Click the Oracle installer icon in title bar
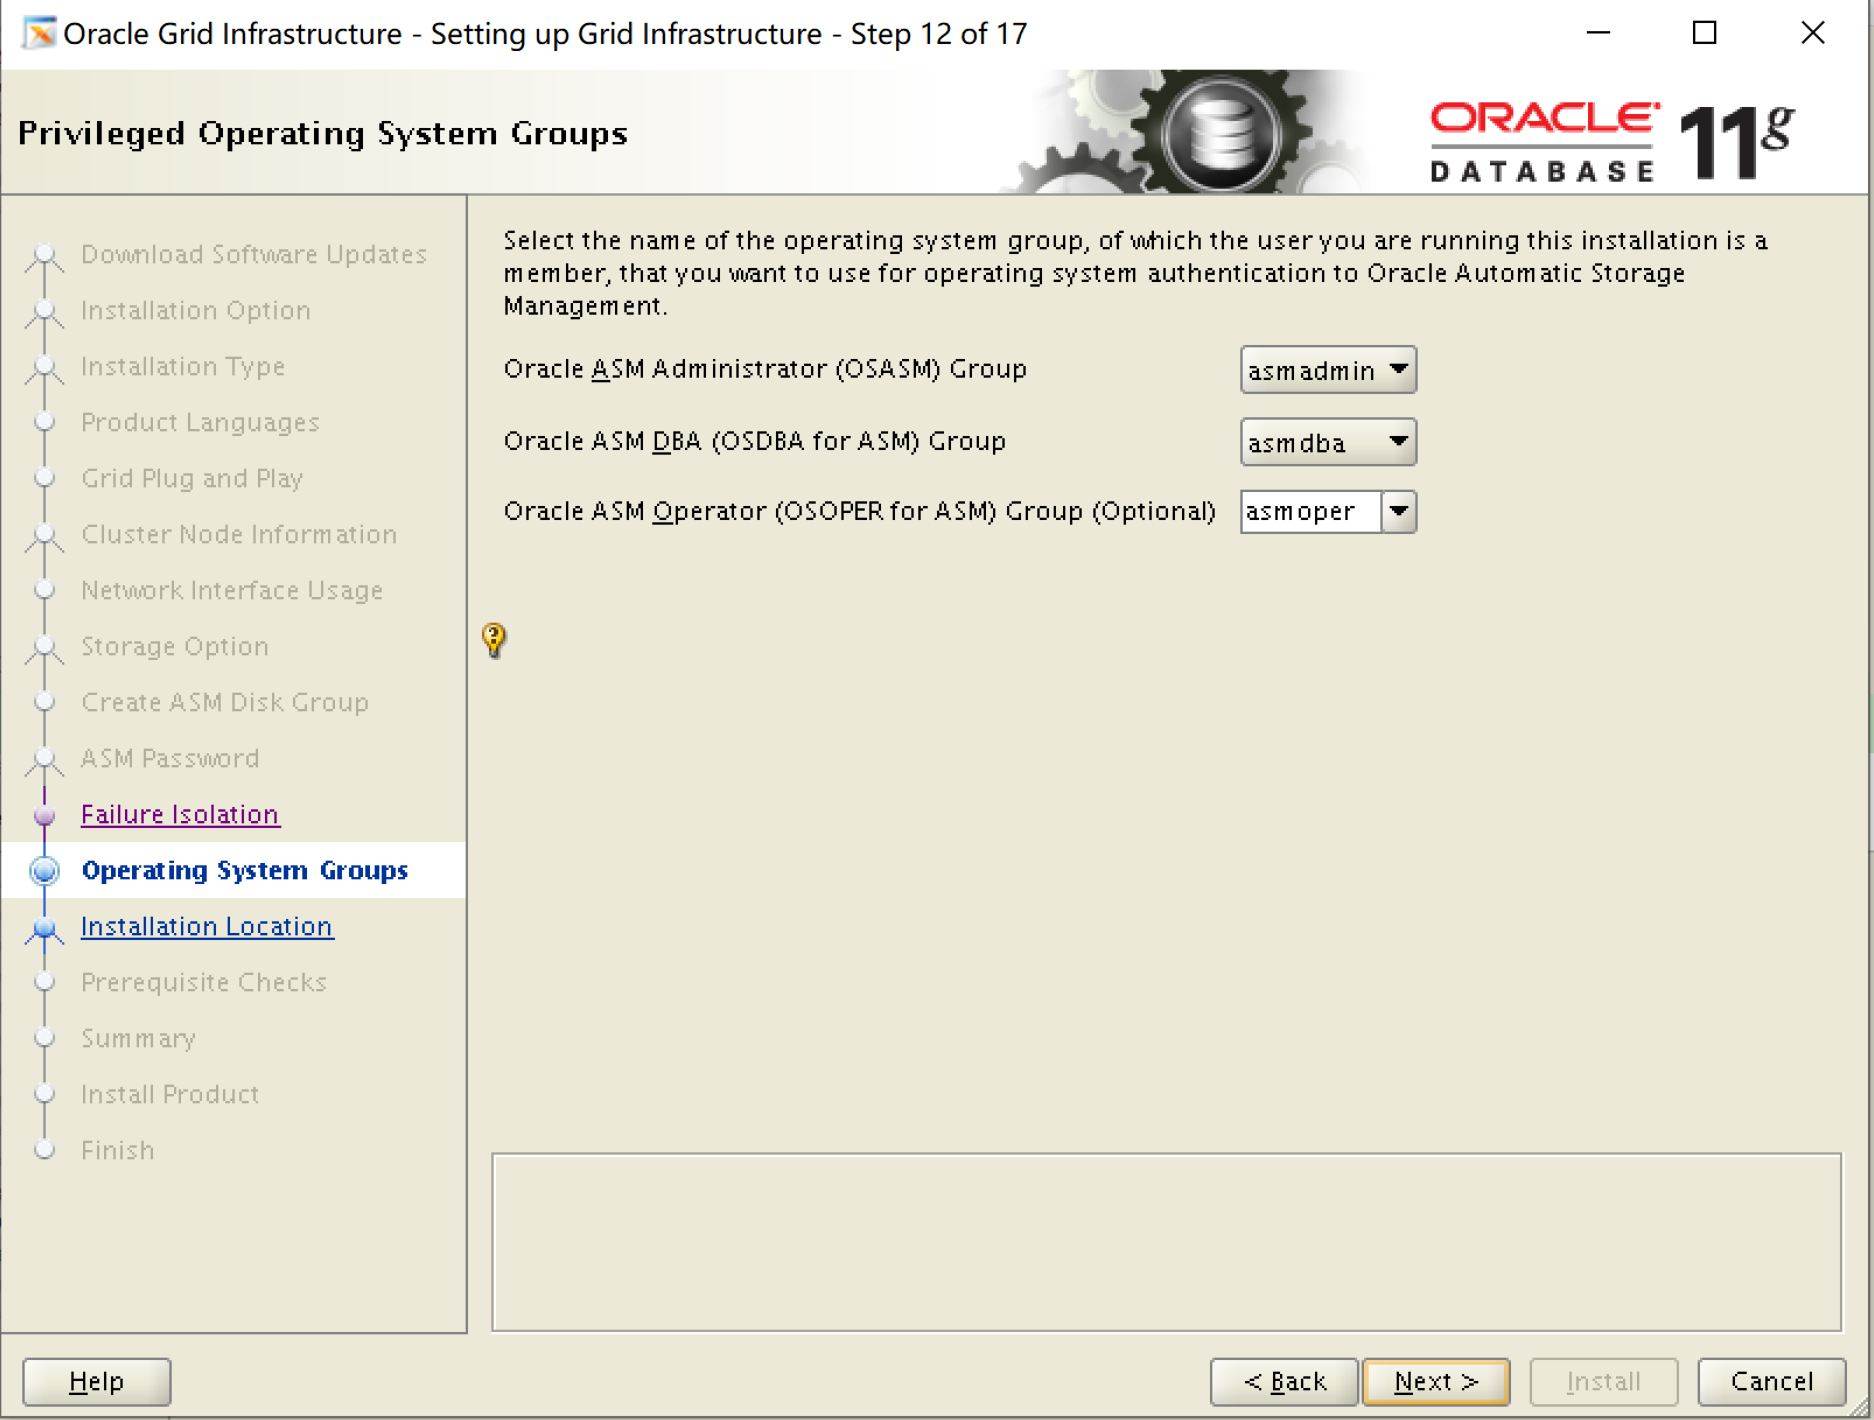Screen dimensions: 1874x1420 coord(40,33)
